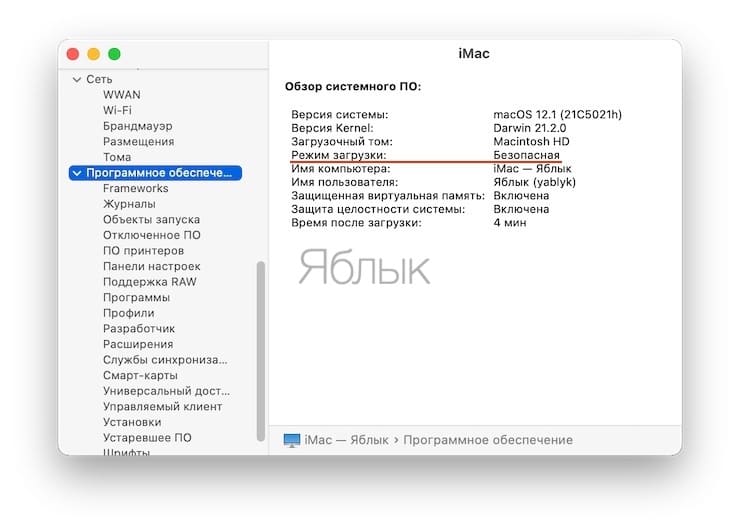Open Управляемый клиент entry

click(x=162, y=406)
